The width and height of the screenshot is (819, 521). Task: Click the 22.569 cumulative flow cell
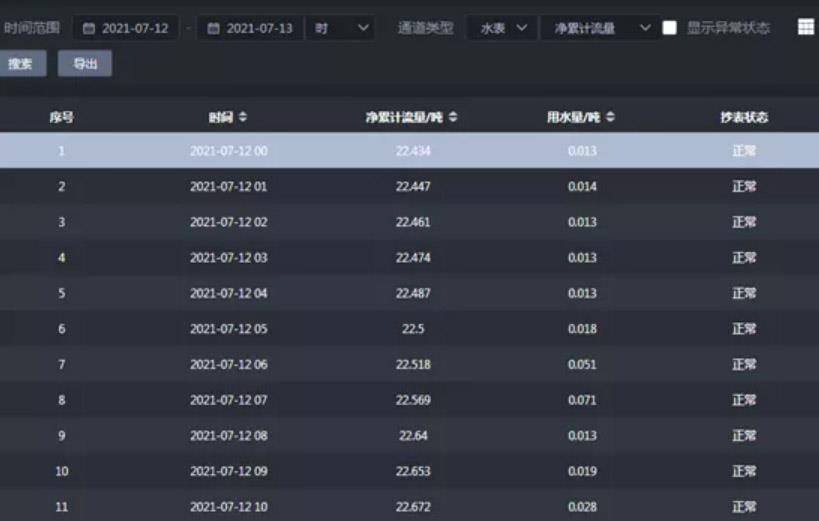click(x=413, y=400)
